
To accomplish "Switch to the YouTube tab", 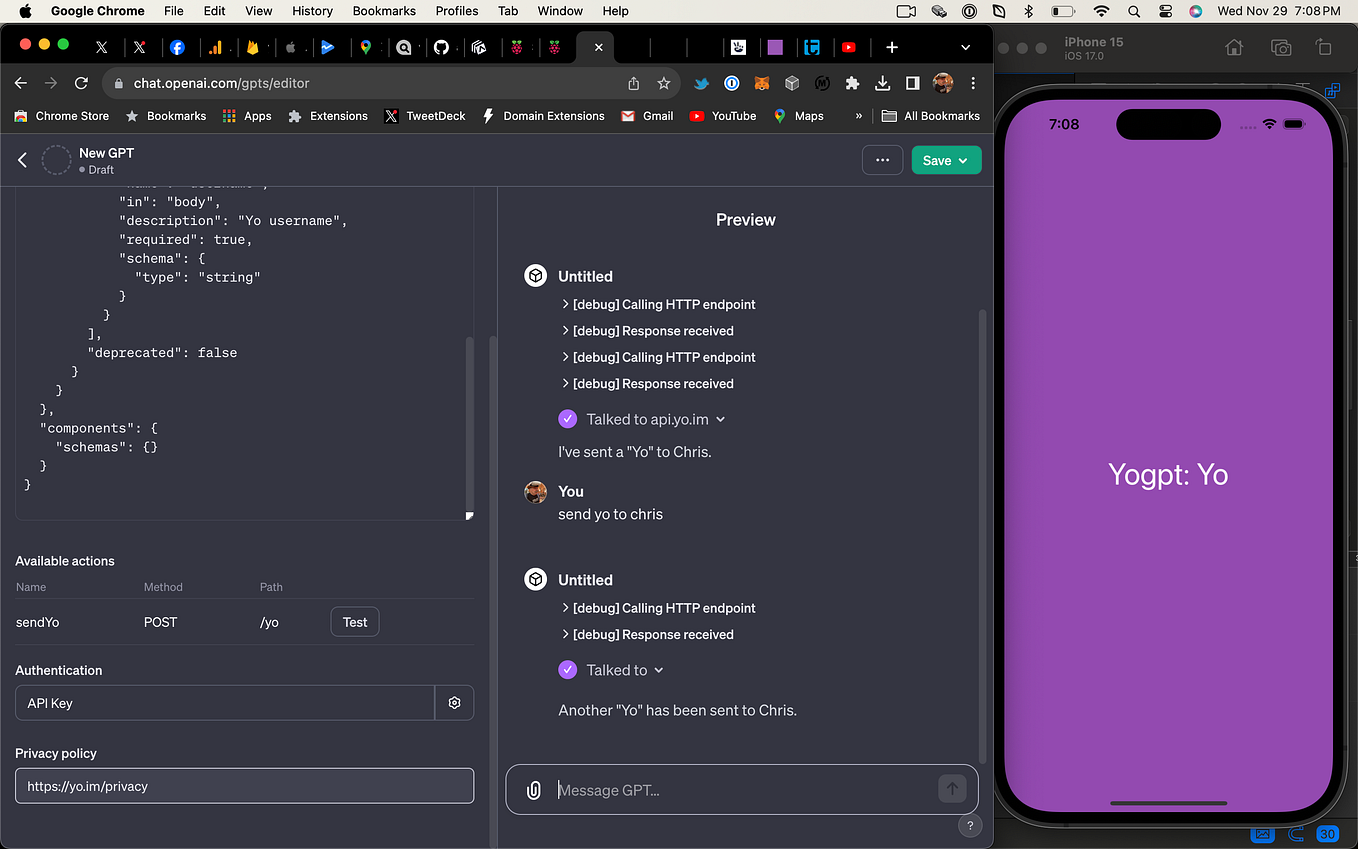I will tap(848, 47).
